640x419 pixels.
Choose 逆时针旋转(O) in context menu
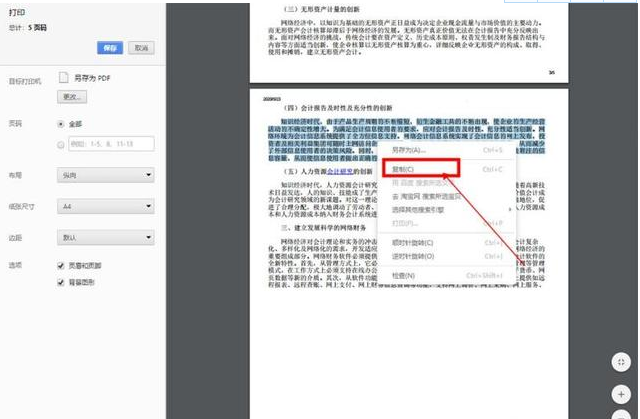[x=447, y=256]
